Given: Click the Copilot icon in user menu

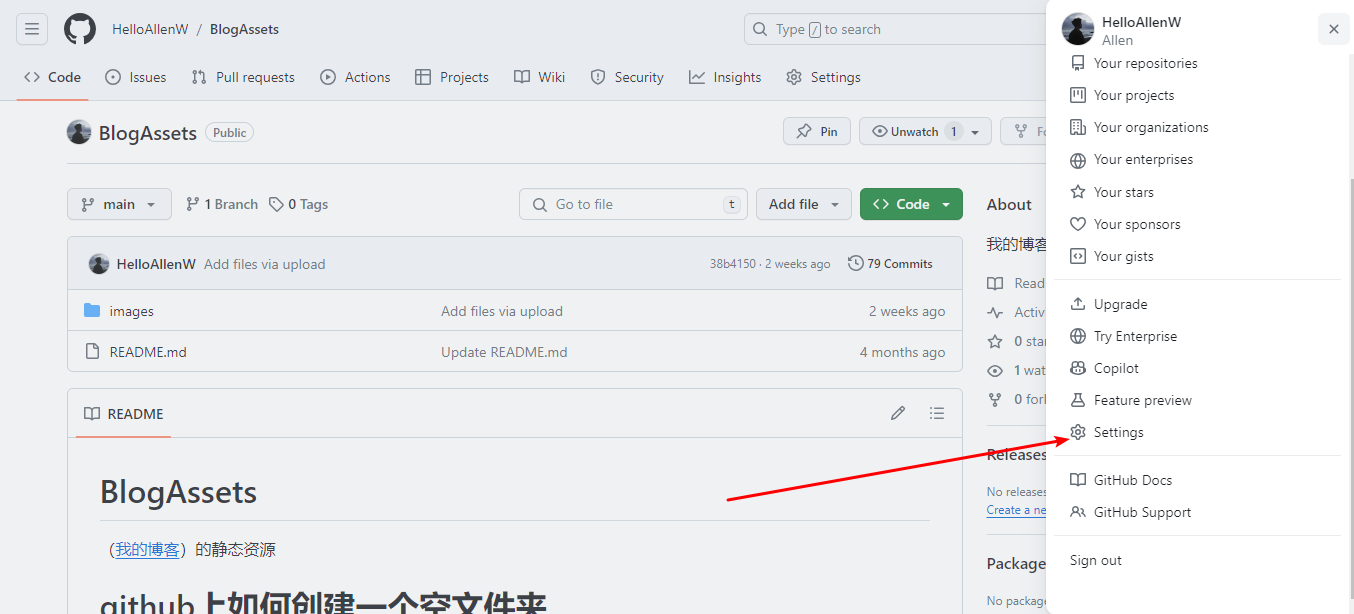Looking at the screenshot, I should [1078, 368].
